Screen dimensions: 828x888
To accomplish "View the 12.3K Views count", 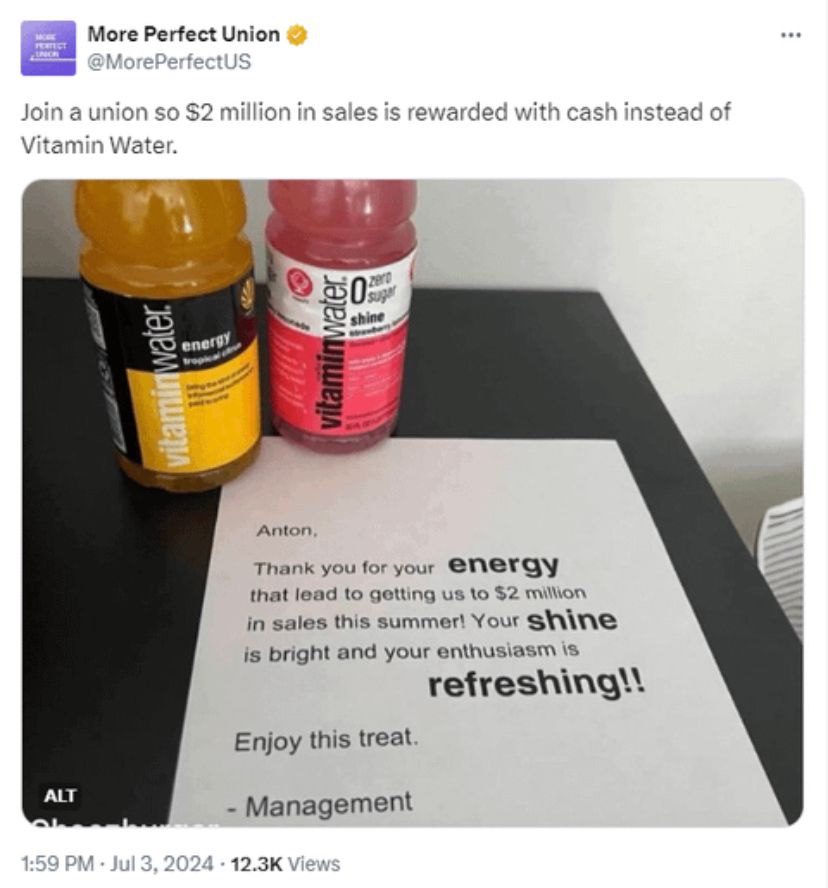I will click(x=285, y=864).
